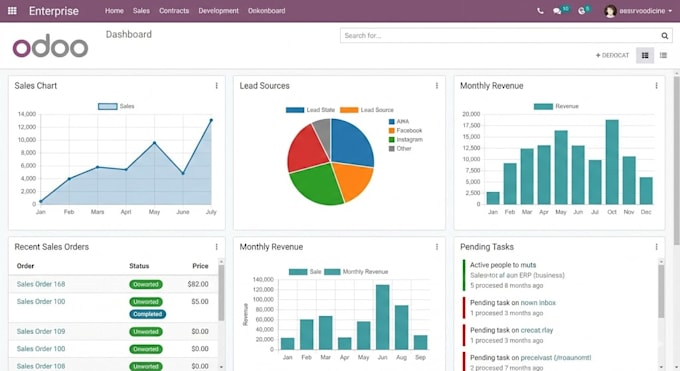Click the + DEFIOCAT button

point(612,55)
